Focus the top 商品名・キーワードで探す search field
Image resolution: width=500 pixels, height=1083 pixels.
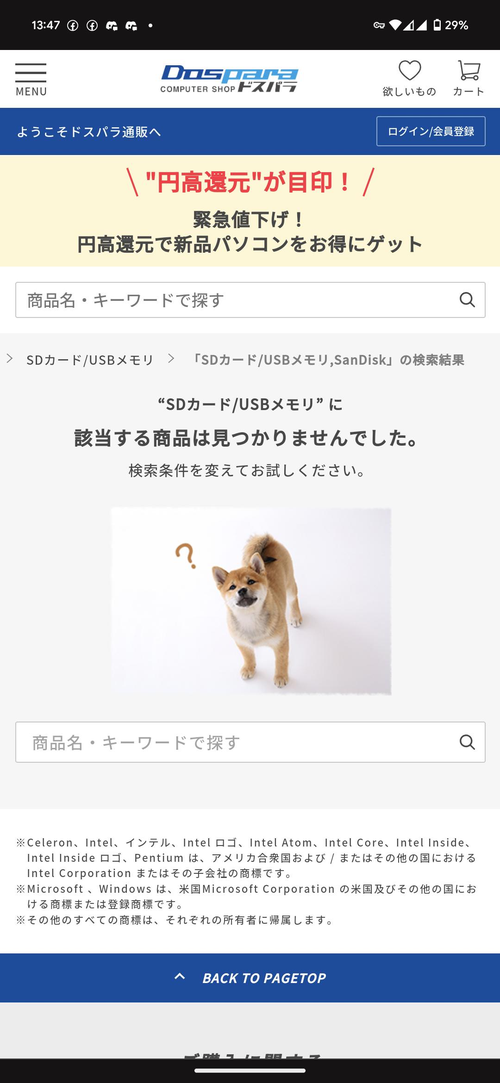tap(250, 300)
